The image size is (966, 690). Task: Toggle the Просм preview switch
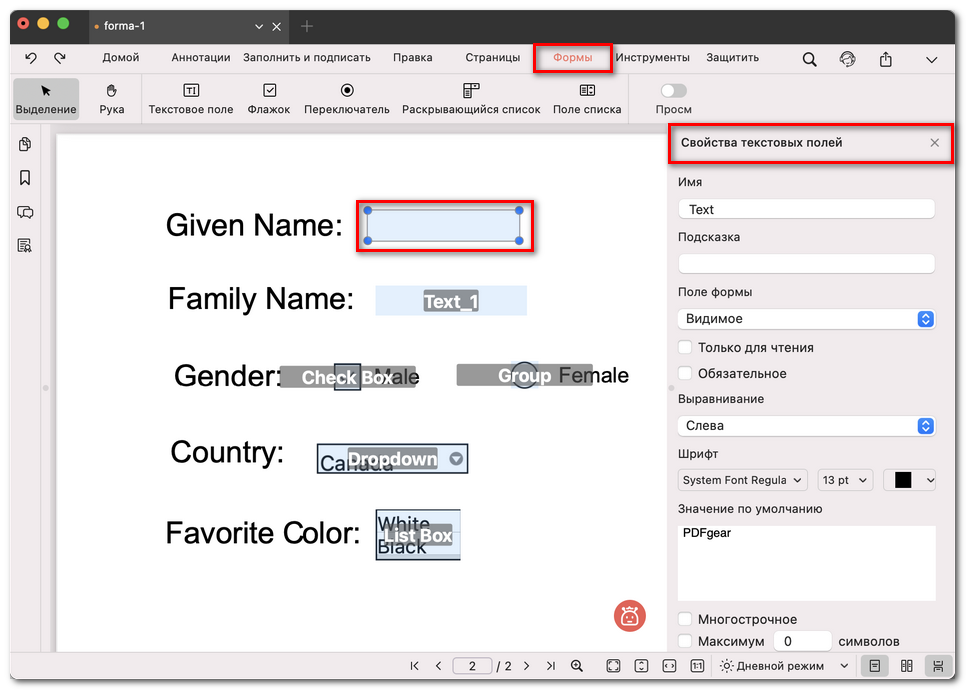click(673, 91)
